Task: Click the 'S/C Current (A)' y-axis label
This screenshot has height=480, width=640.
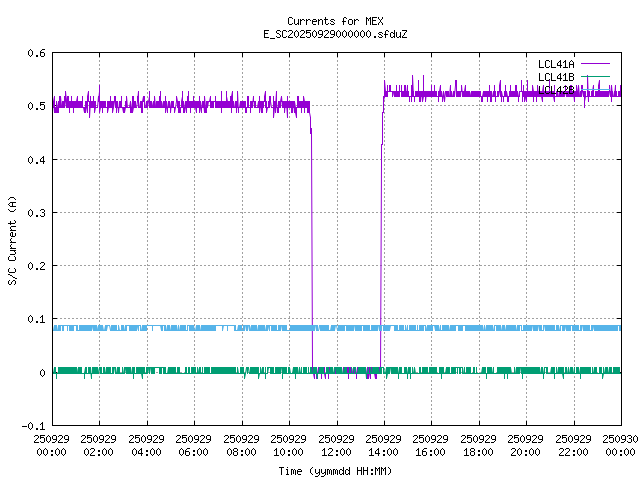Action: (12, 240)
